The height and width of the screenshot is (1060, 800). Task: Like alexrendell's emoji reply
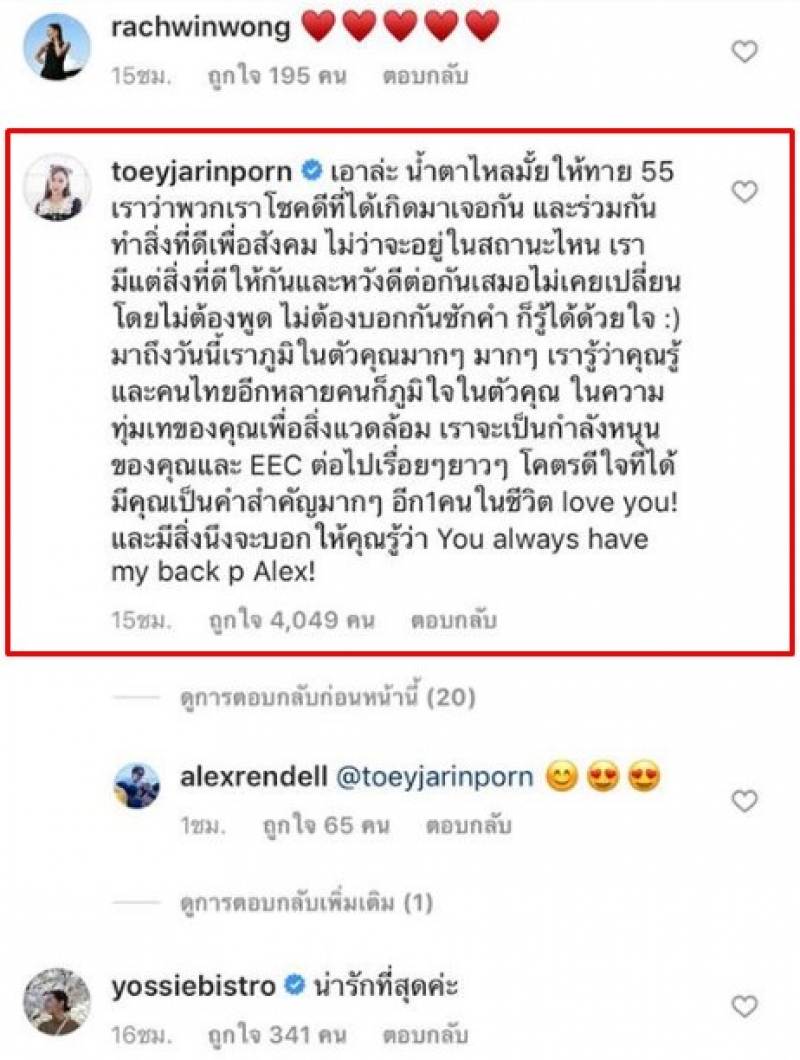745,801
